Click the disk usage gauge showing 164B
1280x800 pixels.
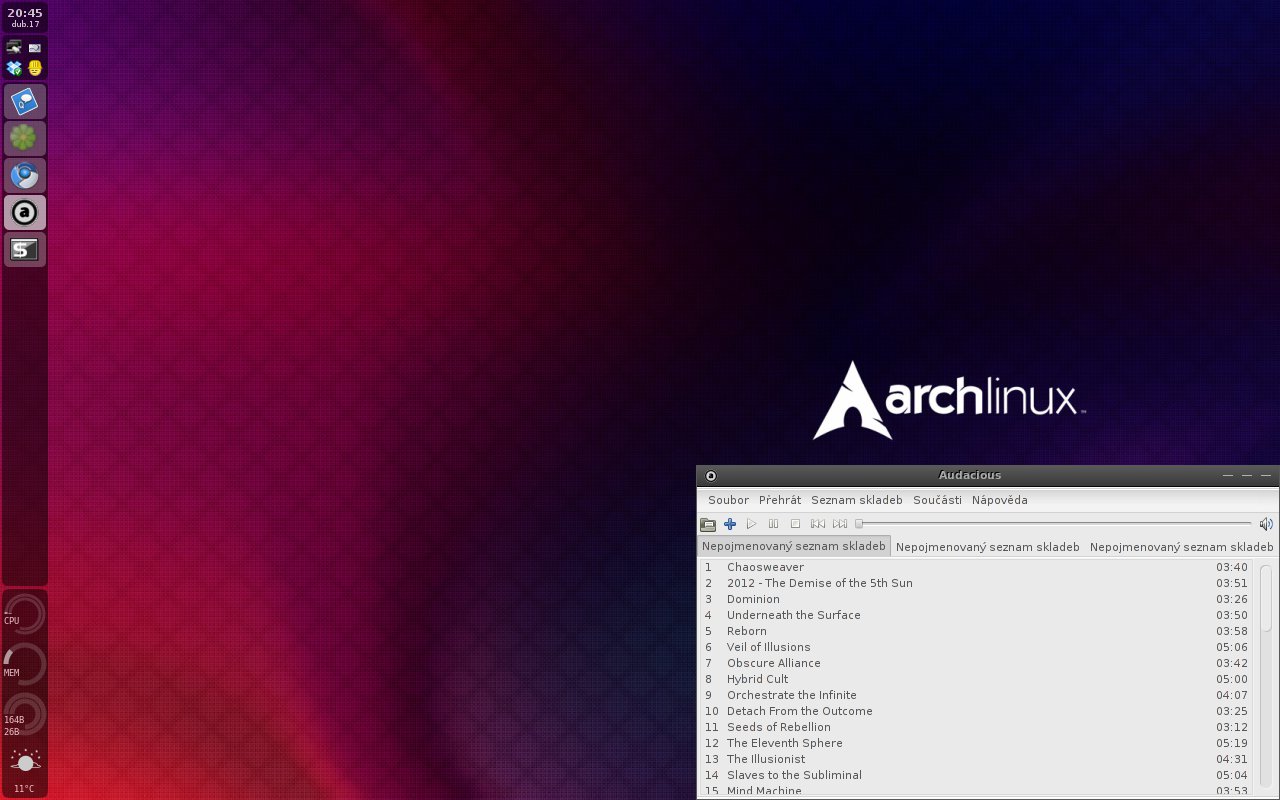pyautogui.click(x=25, y=713)
